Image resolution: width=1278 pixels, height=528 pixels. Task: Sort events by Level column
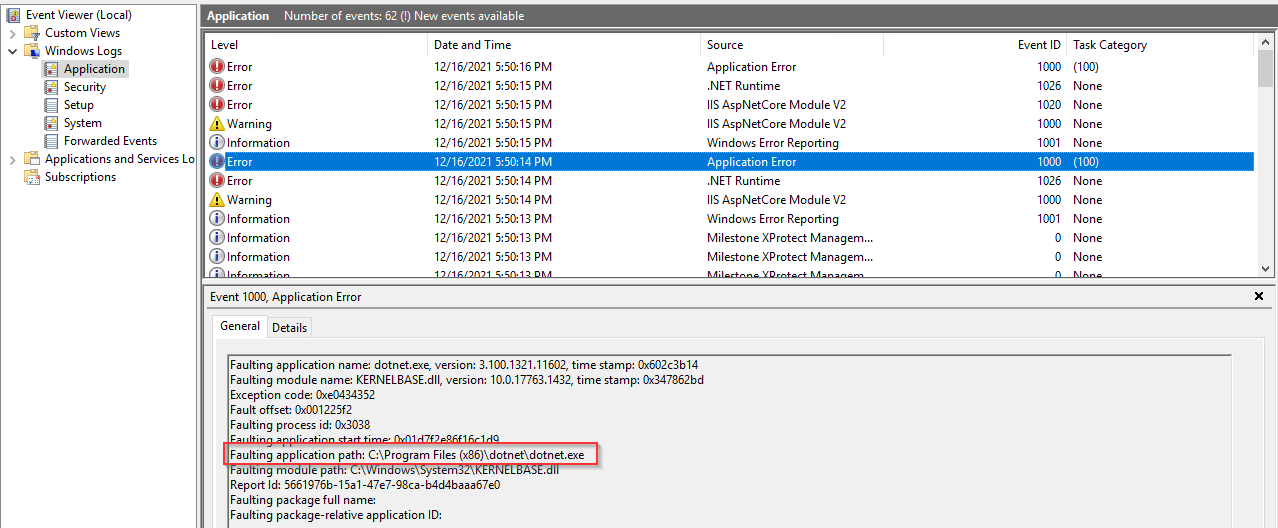coord(225,45)
